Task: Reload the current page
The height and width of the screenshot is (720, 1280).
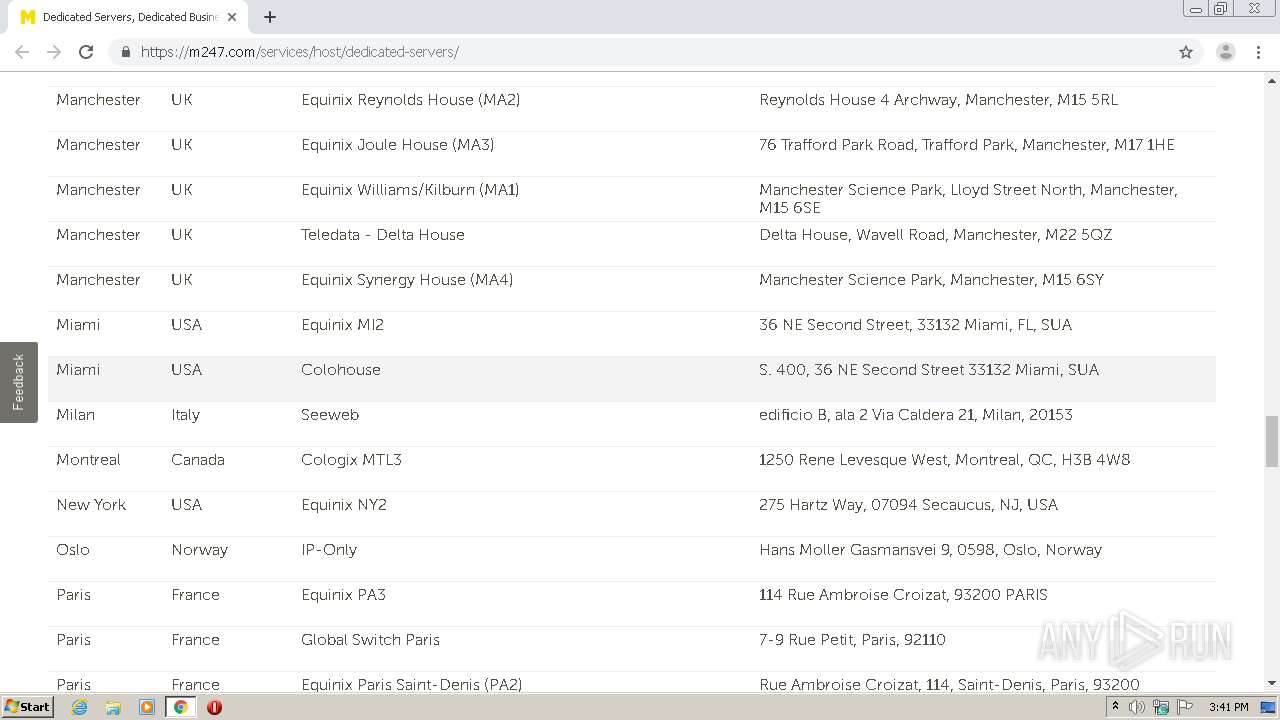Action: coord(86,52)
